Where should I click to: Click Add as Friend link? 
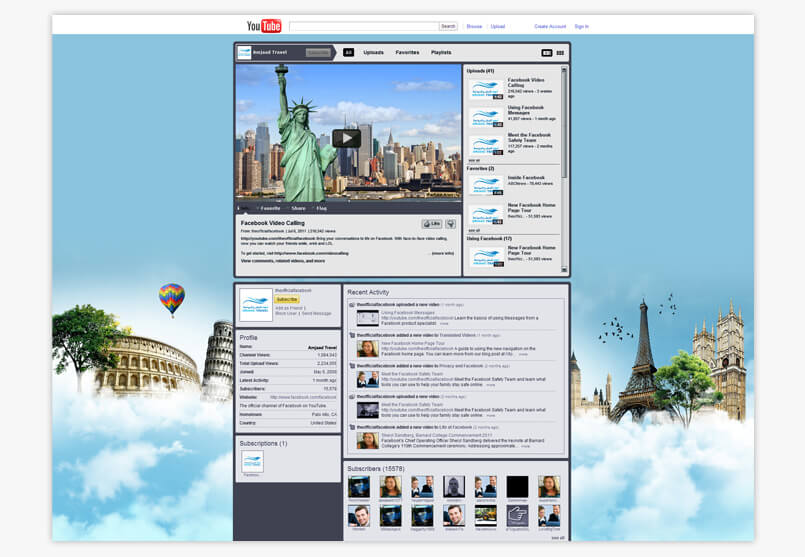[x=290, y=308]
